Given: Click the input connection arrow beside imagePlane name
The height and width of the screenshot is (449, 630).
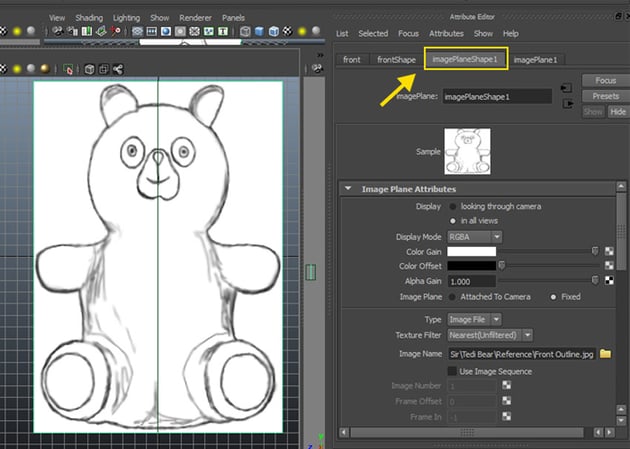Looking at the screenshot, I should tap(566, 87).
